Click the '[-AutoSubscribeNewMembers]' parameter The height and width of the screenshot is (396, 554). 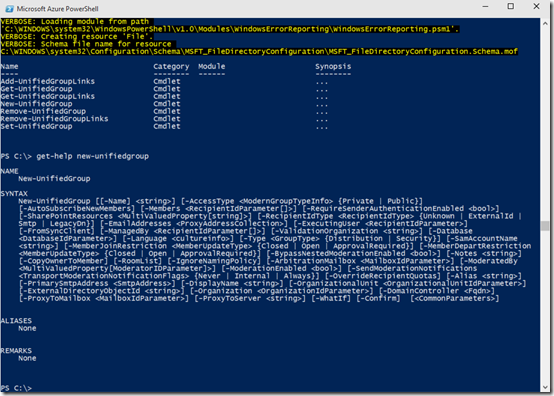(77, 208)
